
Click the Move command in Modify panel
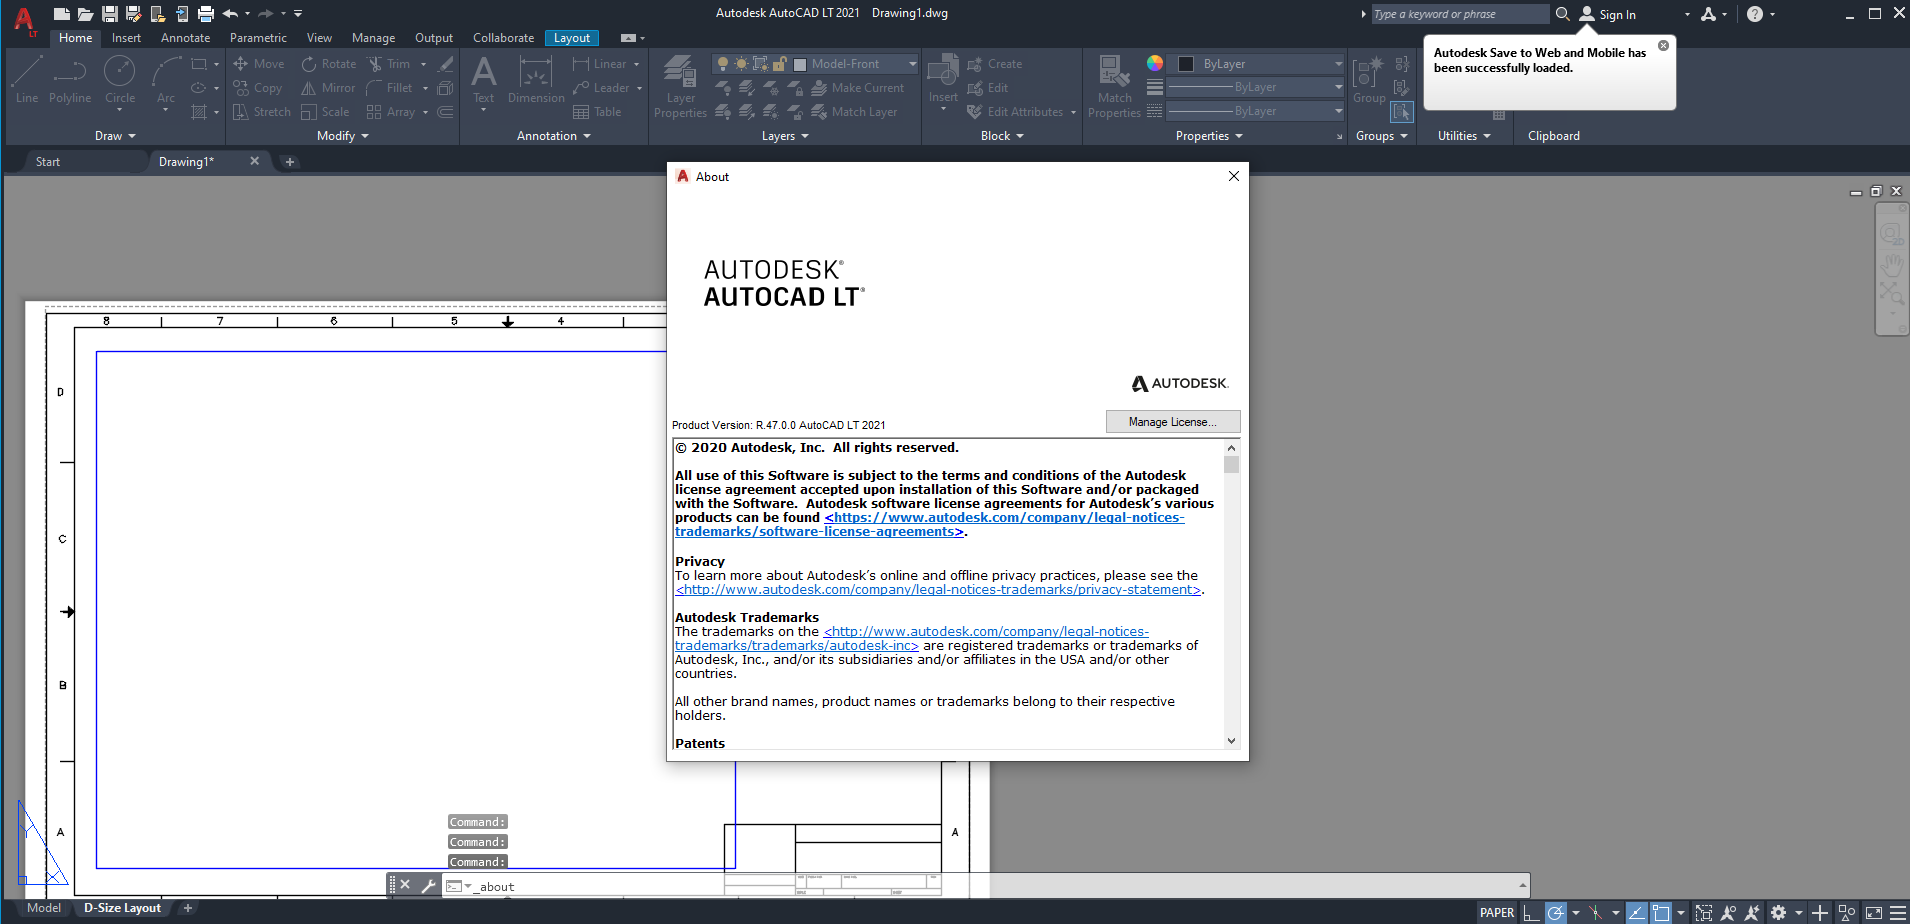pos(259,64)
